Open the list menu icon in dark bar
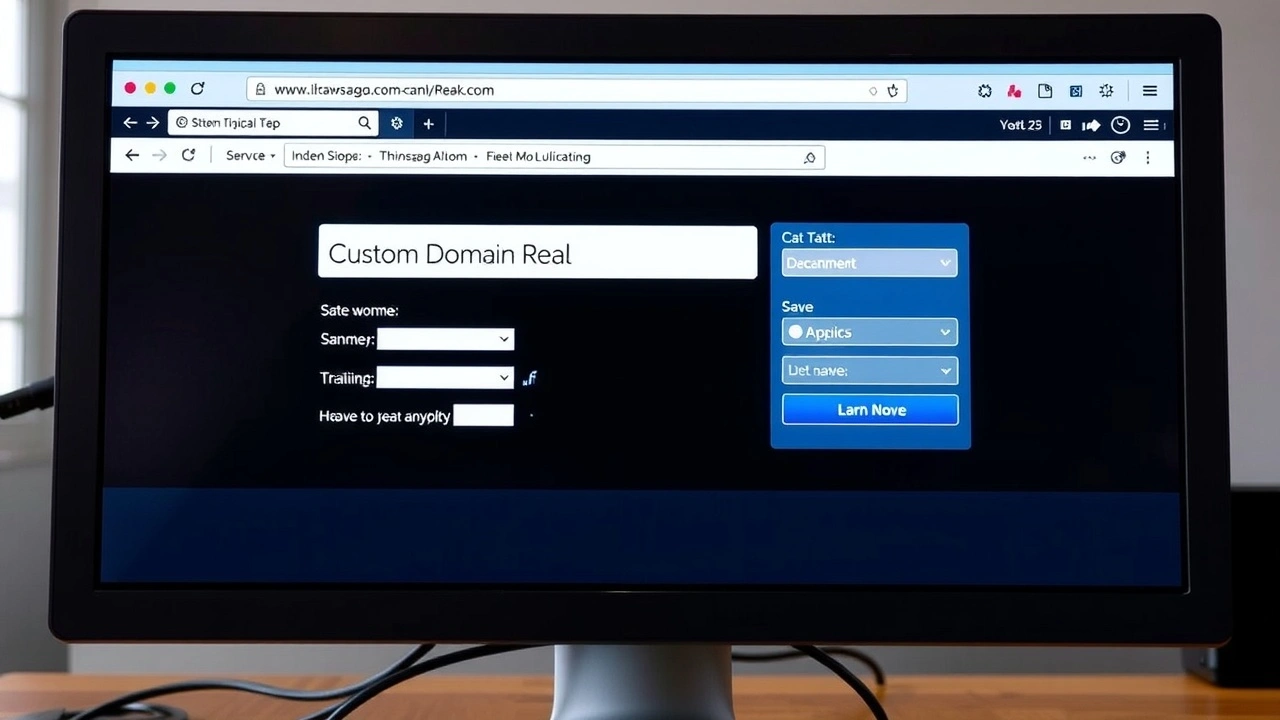 (1152, 125)
